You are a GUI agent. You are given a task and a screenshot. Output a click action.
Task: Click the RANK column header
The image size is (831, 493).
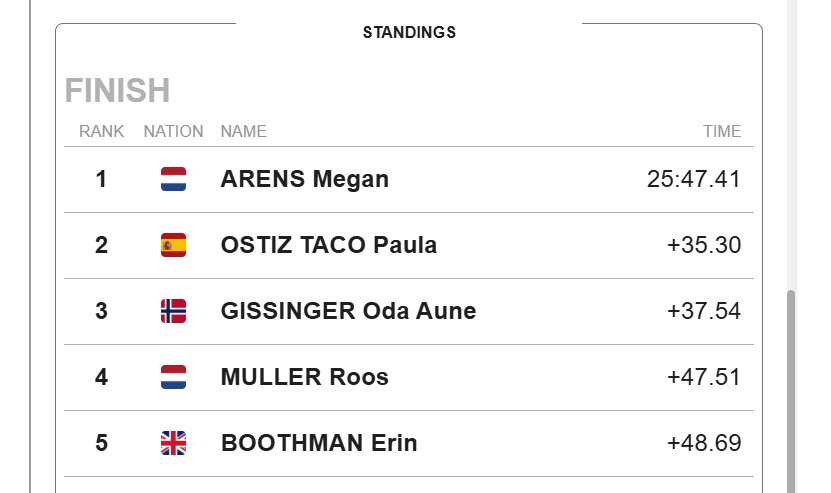point(101,131)
